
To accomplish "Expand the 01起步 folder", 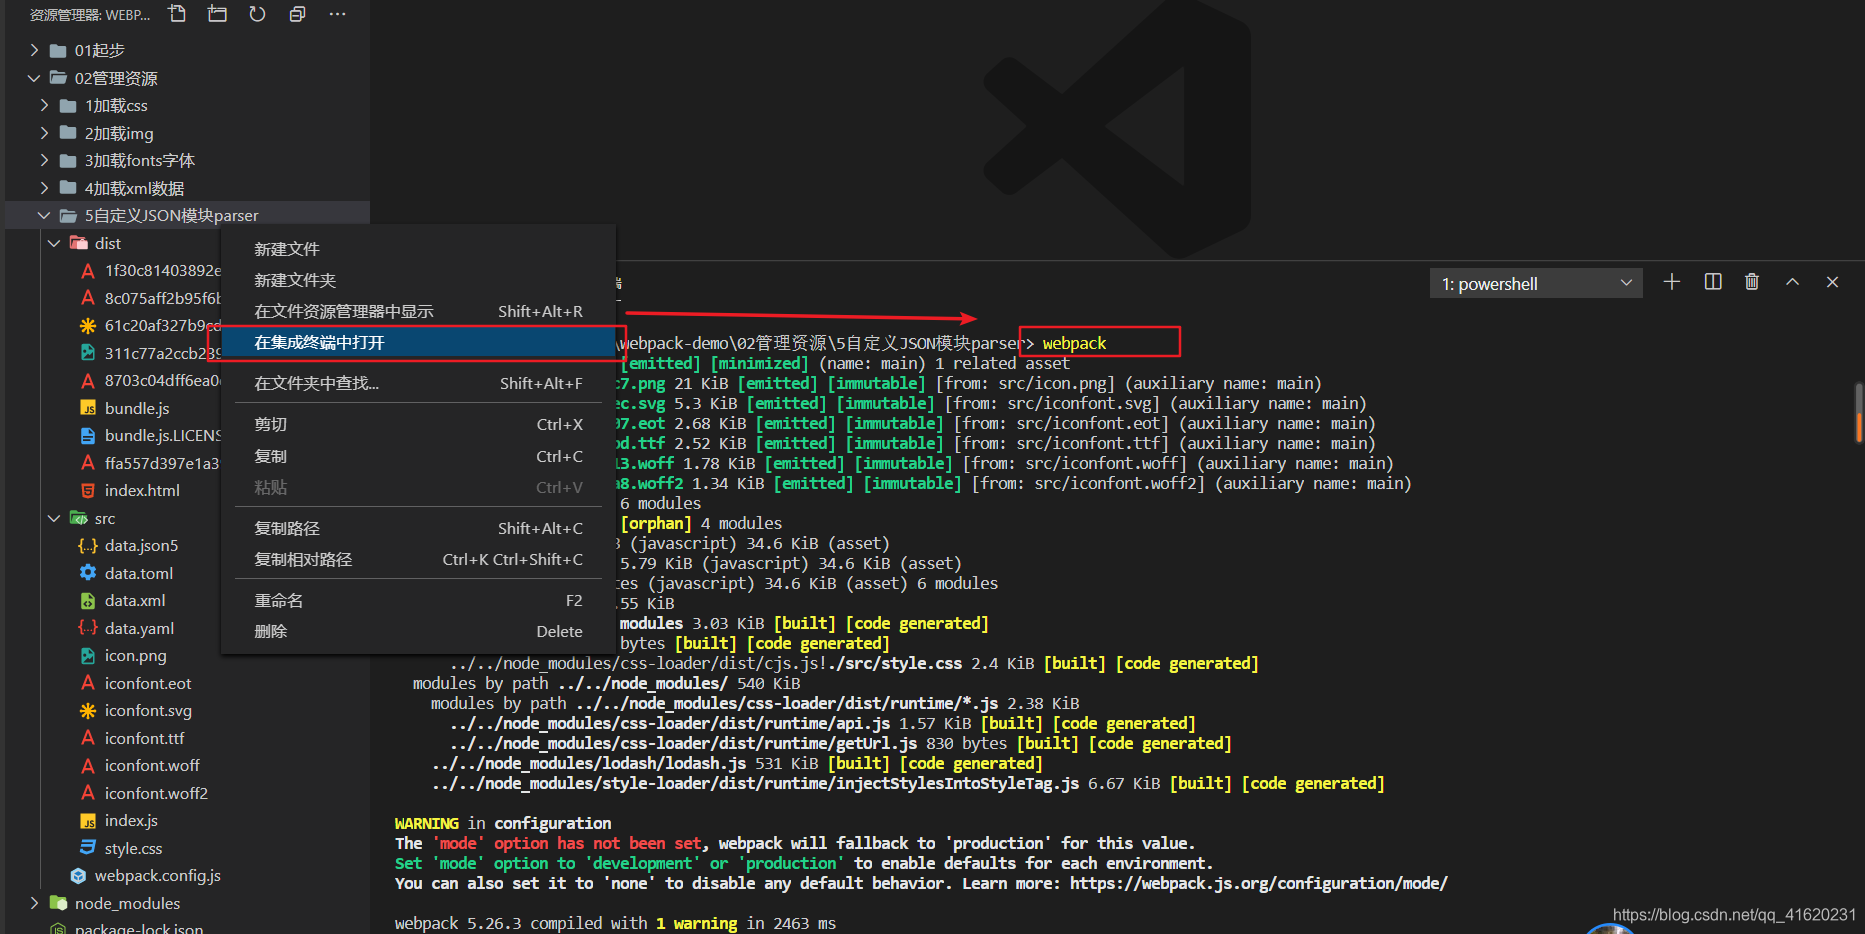I will (34, 50).
